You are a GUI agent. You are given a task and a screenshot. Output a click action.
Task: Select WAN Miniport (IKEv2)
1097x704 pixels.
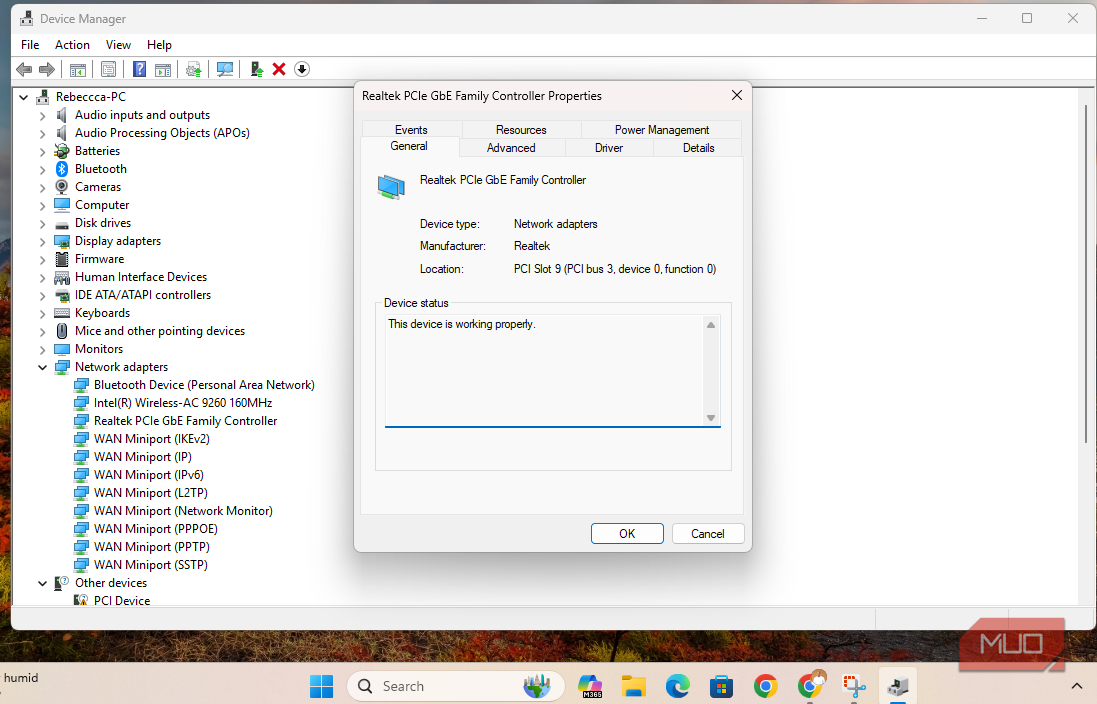tap(152, 439)
